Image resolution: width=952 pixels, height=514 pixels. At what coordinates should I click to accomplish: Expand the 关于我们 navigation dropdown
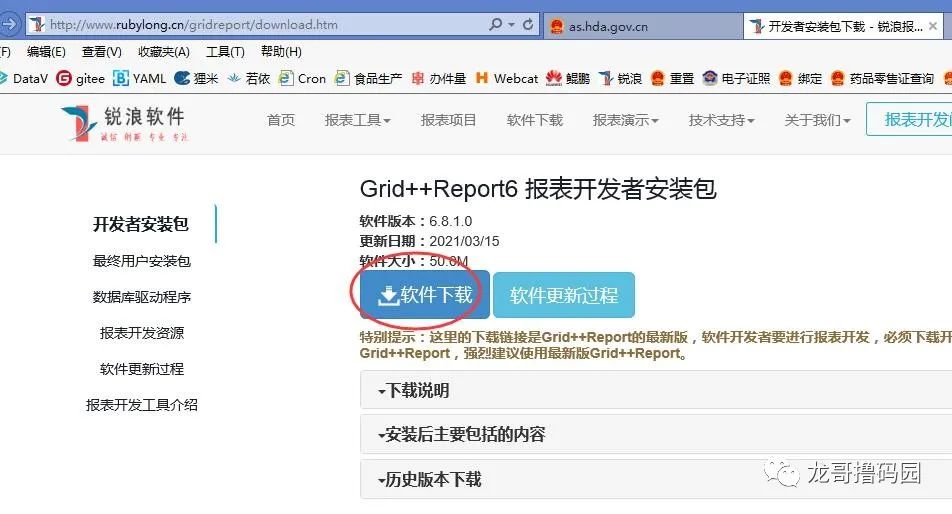tap(817, 120)
